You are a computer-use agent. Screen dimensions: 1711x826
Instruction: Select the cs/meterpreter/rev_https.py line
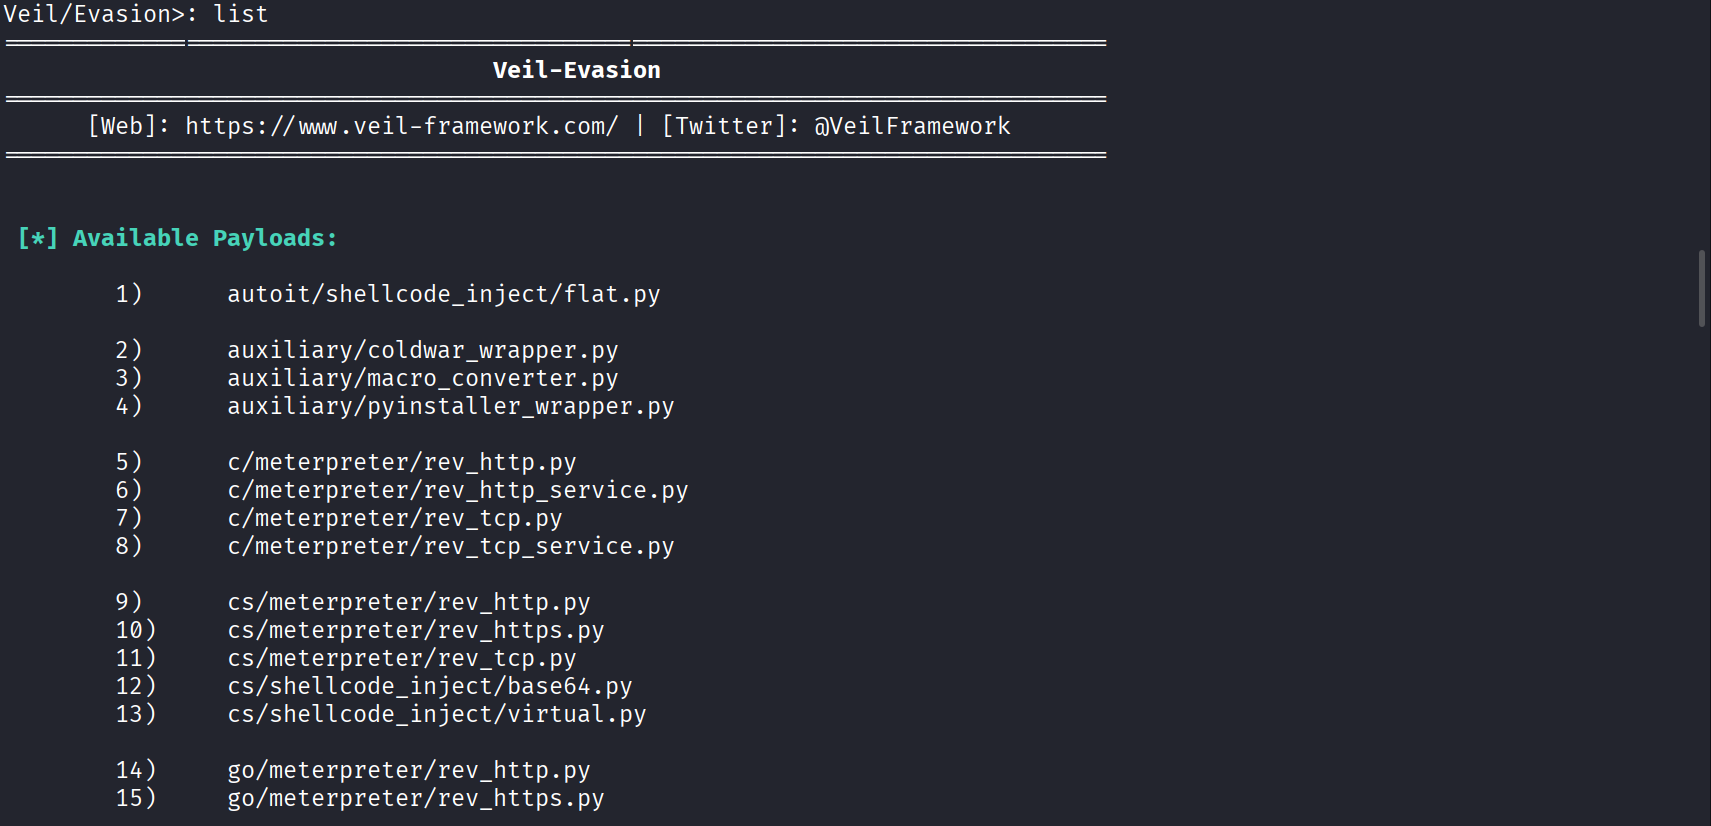[x=415, y=630]
